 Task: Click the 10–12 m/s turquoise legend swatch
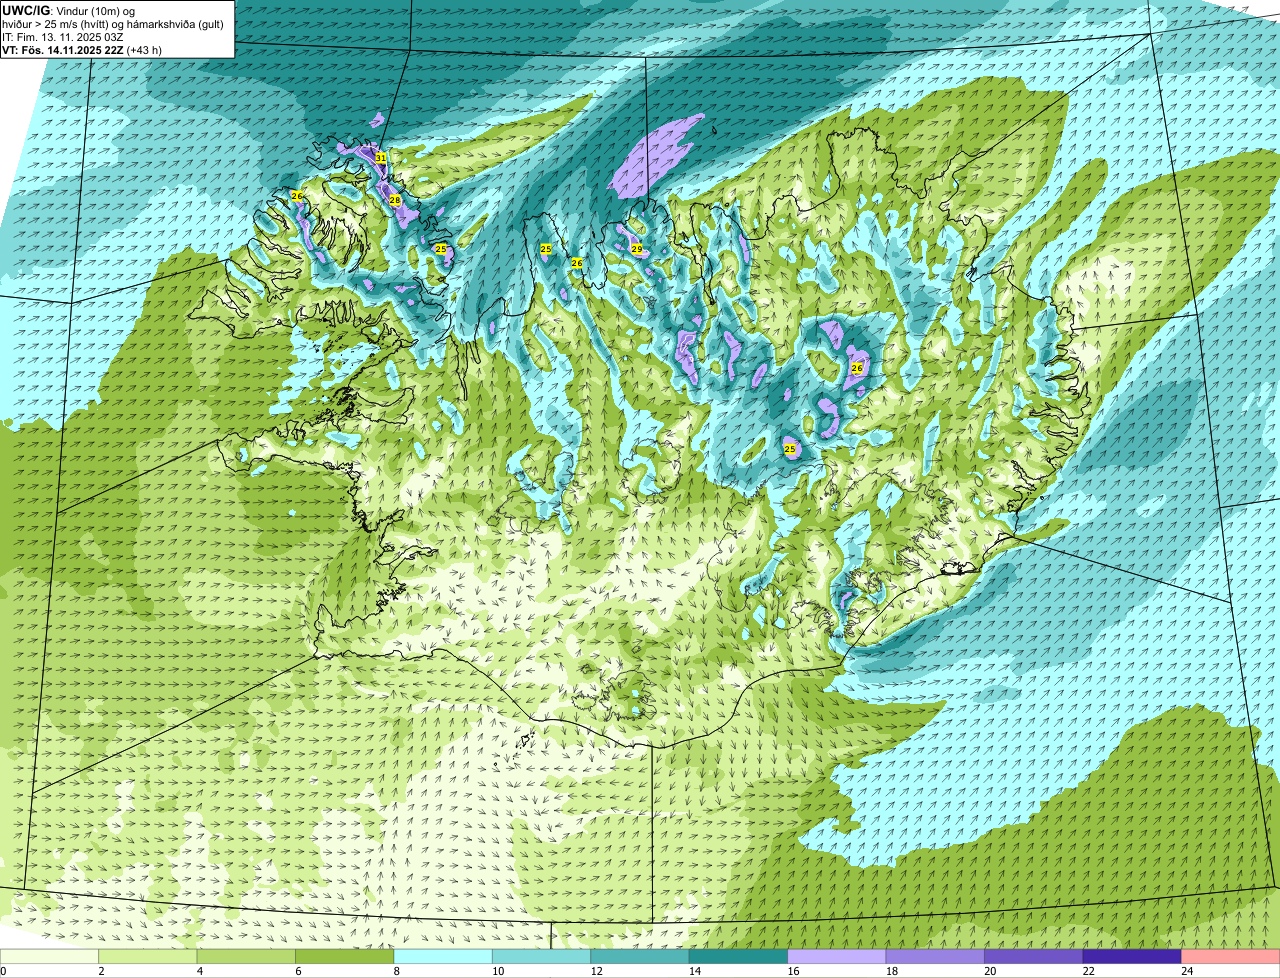coord(542,957)
